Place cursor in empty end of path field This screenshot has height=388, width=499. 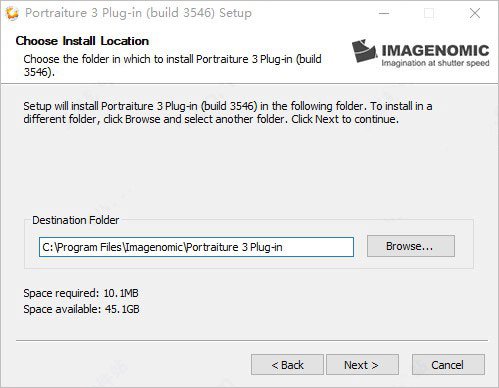[x=317, y=247]
